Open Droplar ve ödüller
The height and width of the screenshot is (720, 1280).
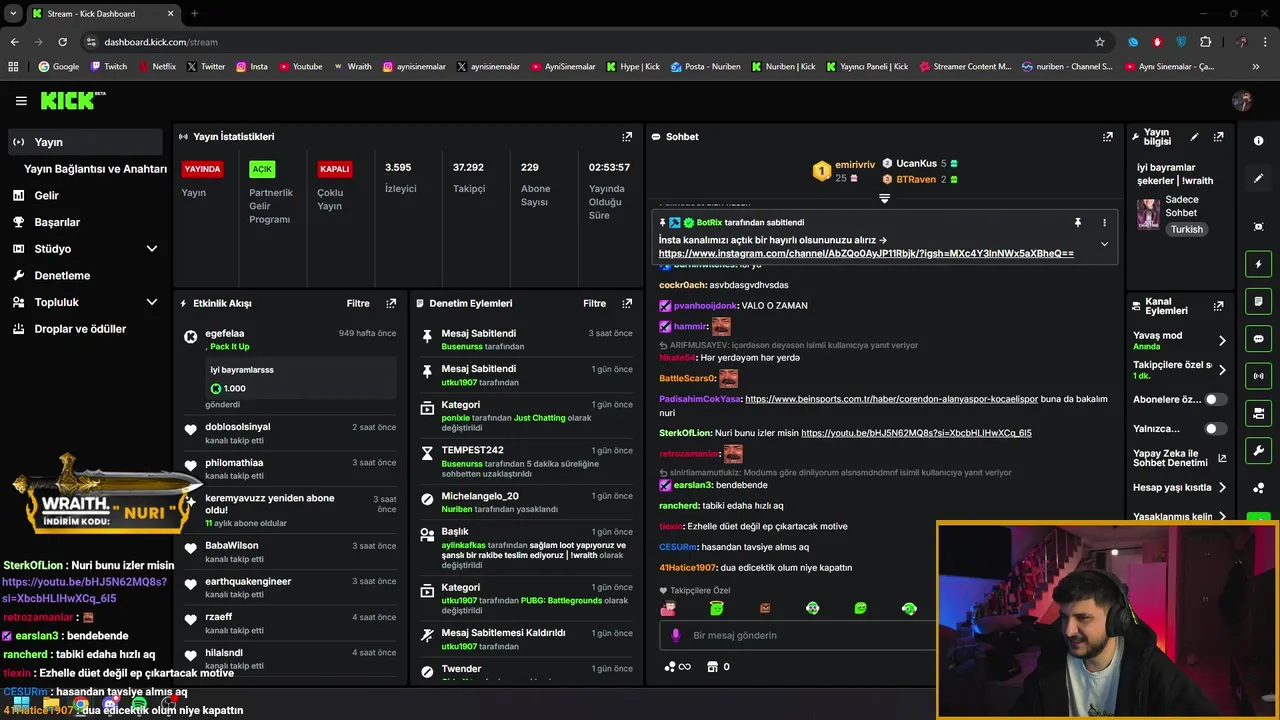80,329
